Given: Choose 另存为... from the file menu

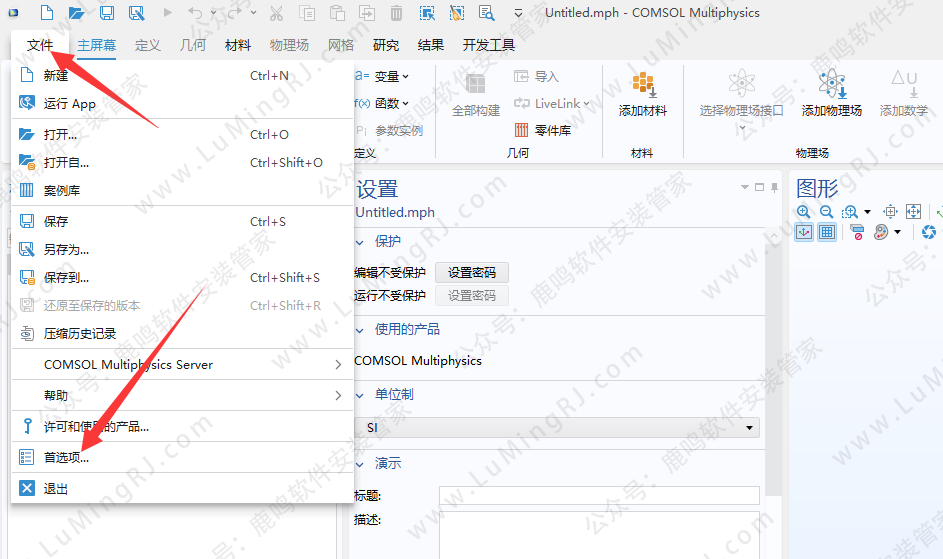Looking at the screenshot, I should pos(66,250).
